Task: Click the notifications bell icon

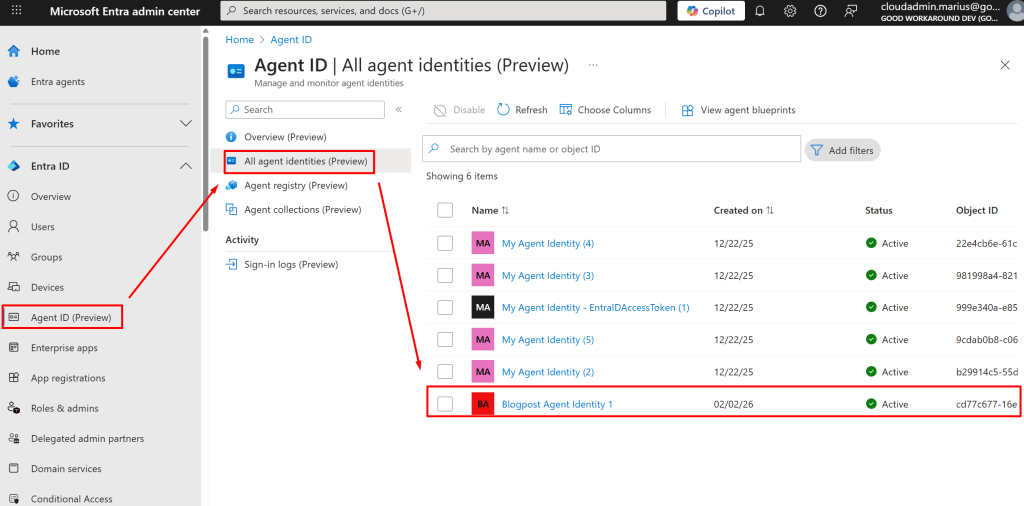Action: pos(760,11)
